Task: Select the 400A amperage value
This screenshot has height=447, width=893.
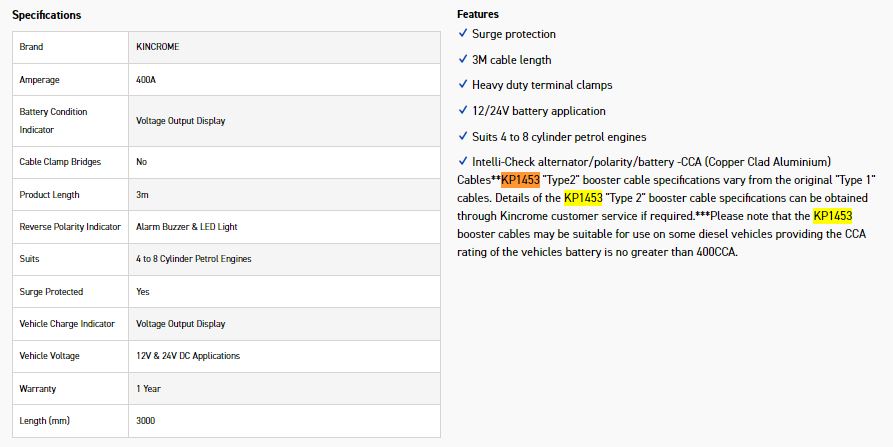Action: point(145,79)
